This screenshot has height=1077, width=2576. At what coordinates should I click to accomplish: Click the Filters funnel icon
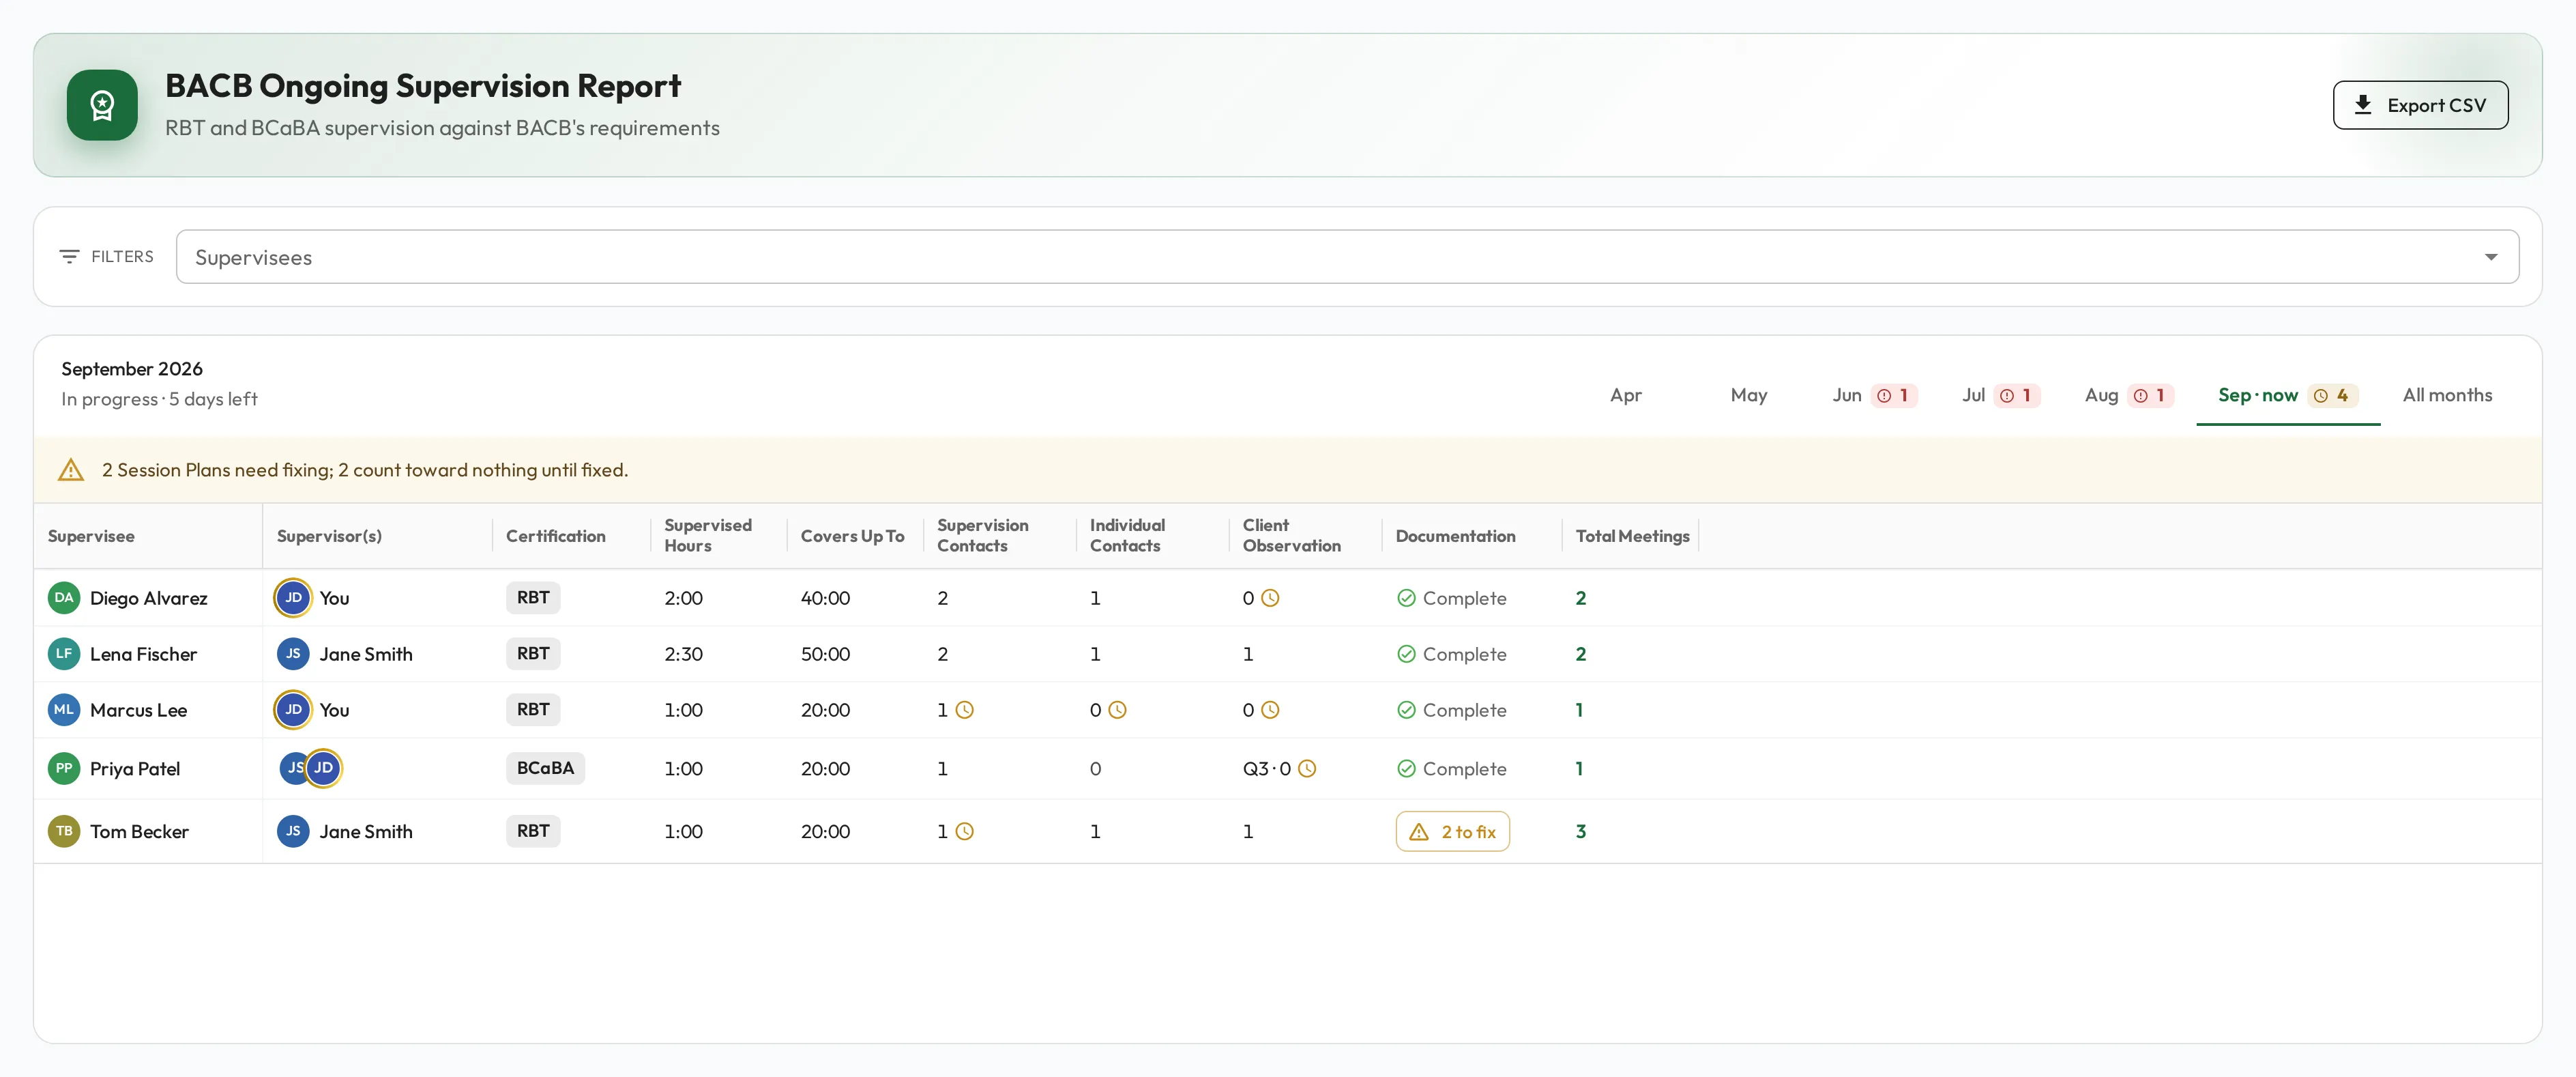pos(69,257)
